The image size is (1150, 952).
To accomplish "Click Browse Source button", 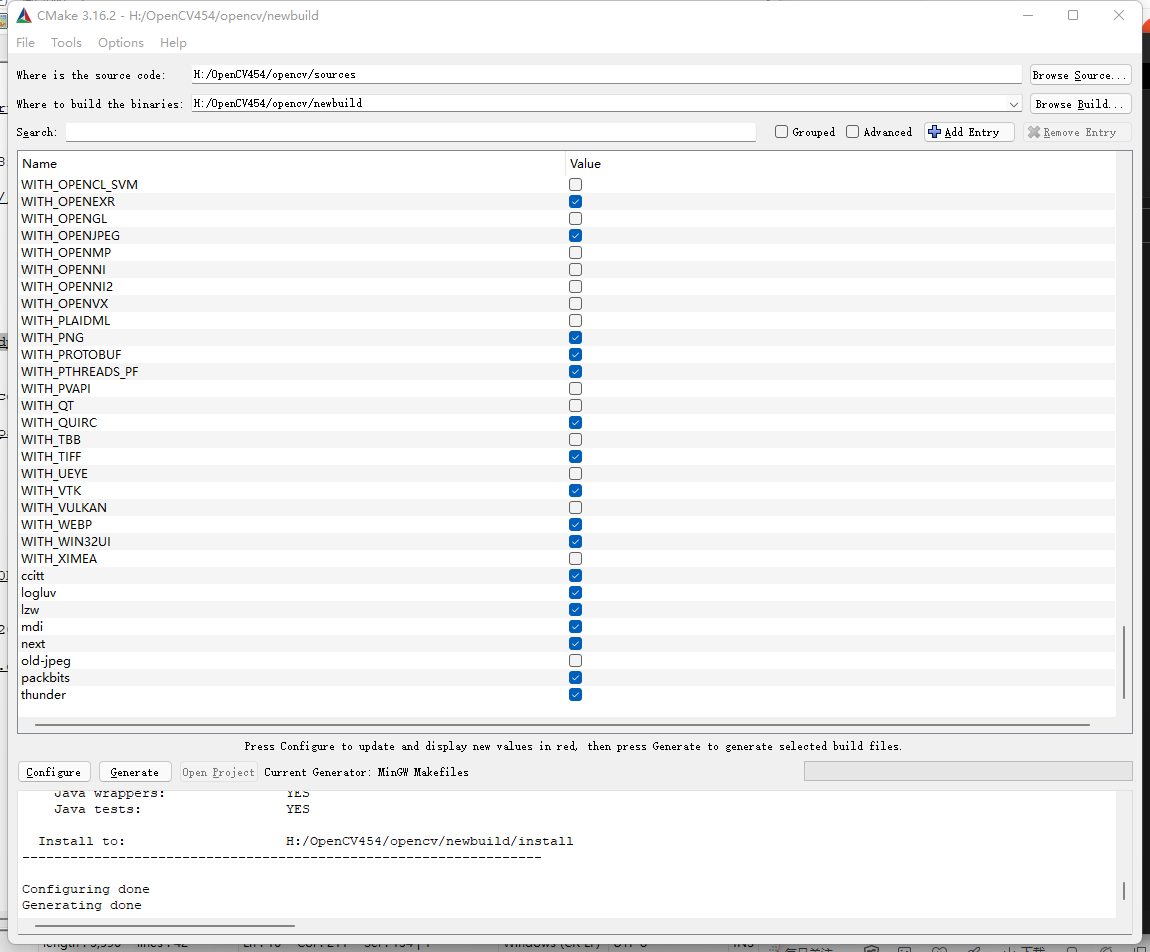I will (x=1080, y=75).
